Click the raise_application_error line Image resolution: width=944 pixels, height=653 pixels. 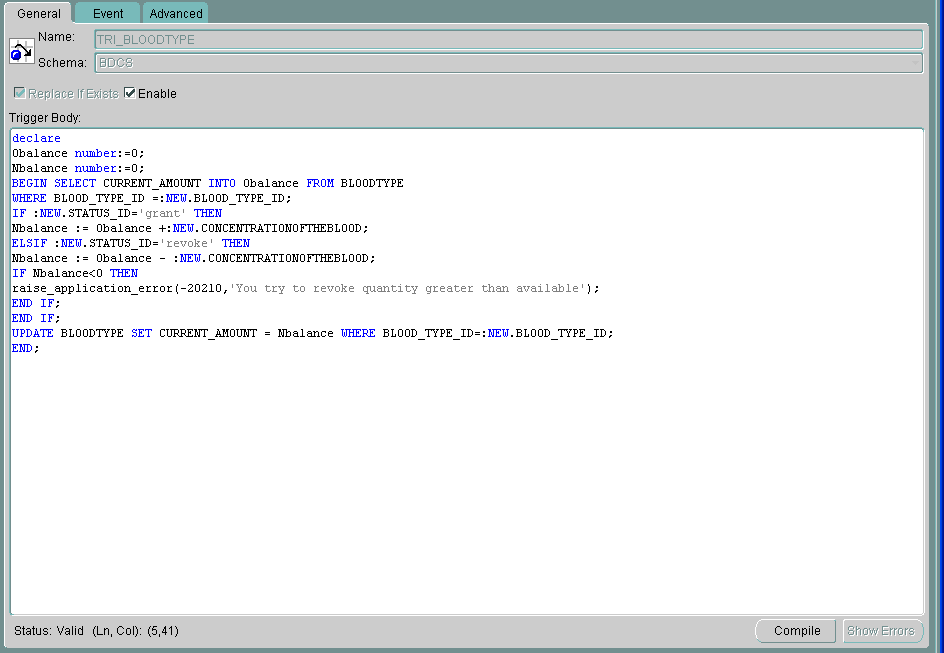coord(305,288)
